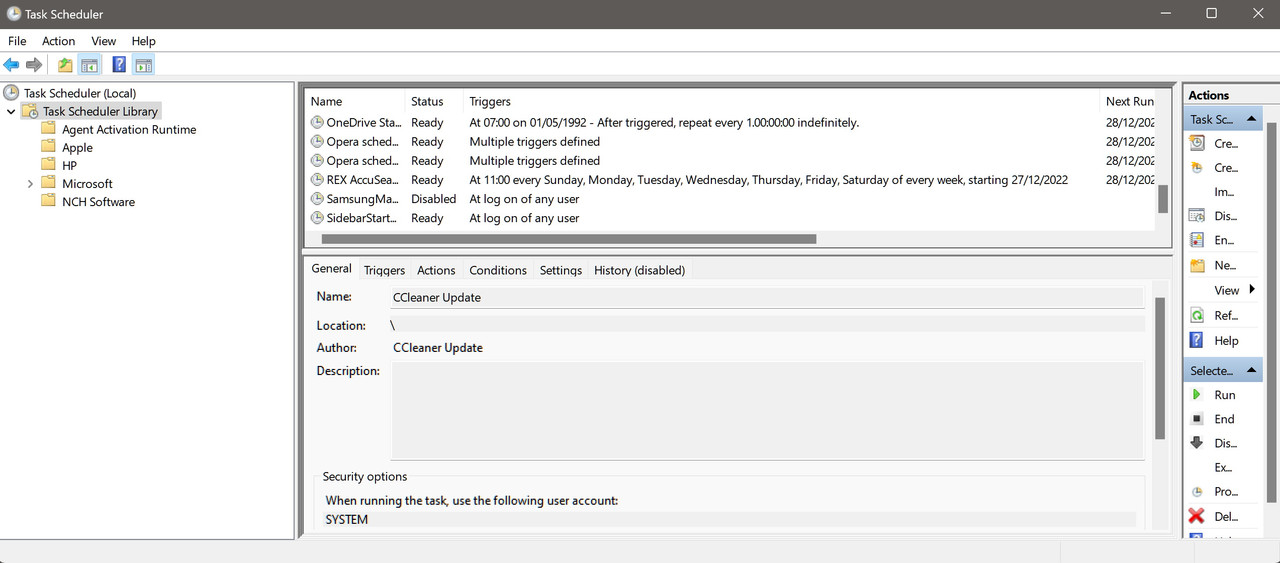Click the Properties clock icon in Actions
Screen dimensions: 1280x563
click(x=1197, y=492)
